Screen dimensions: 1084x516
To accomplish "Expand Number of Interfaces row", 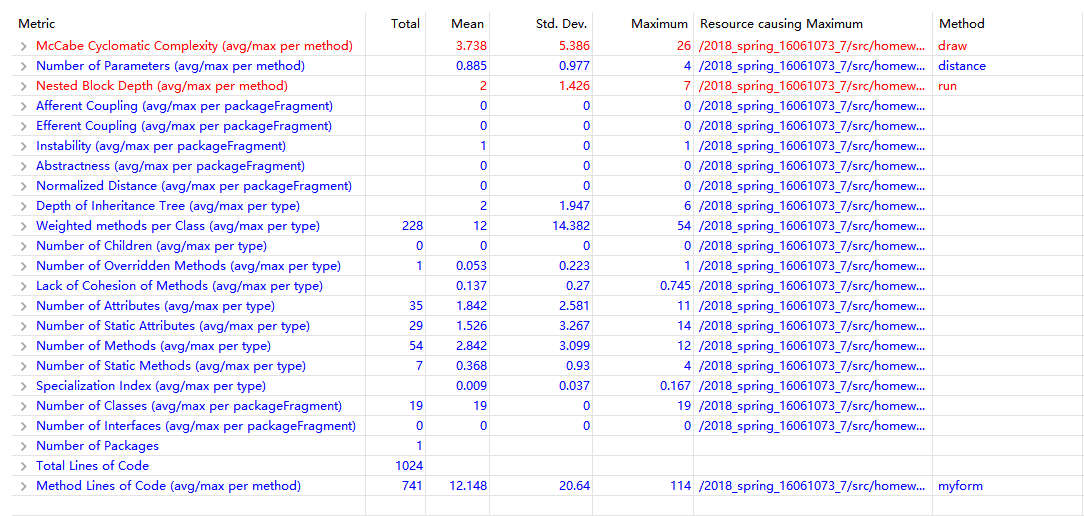I will tap(24, 426).
